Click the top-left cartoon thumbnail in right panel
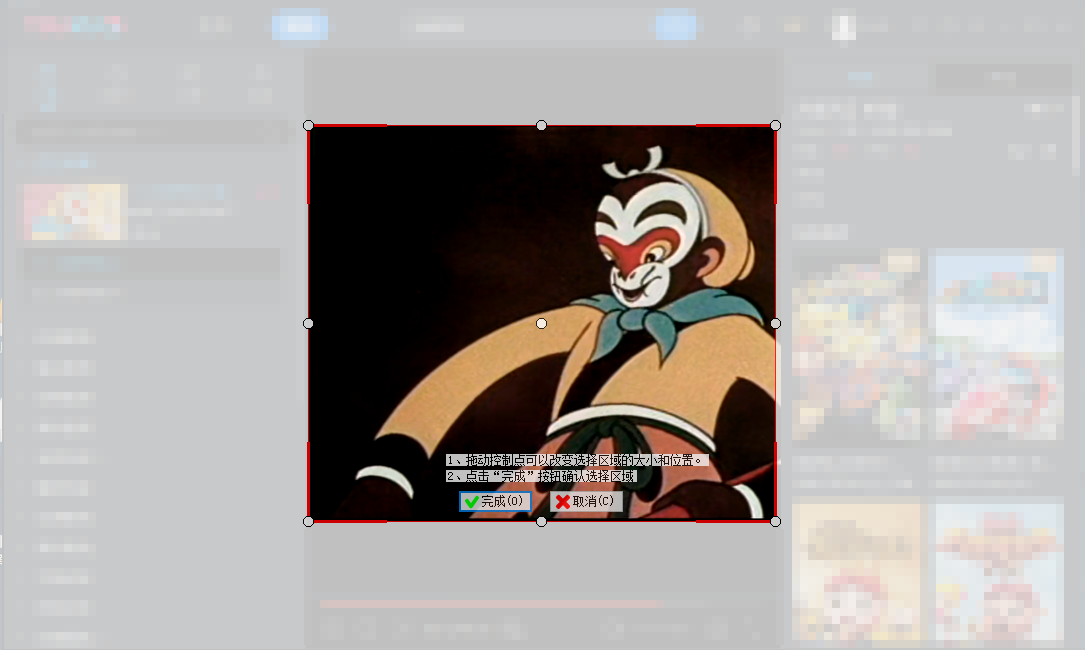The height and width of the screenshot is (650, 1085). point(856,343)
